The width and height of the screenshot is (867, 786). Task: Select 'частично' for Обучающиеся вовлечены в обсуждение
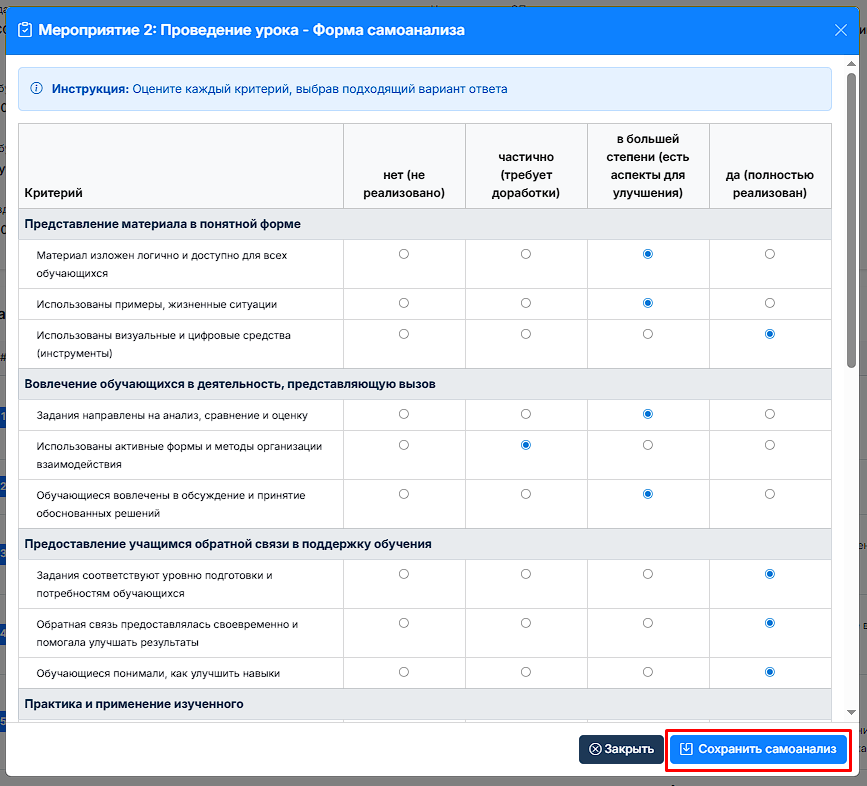pos(526,494)
